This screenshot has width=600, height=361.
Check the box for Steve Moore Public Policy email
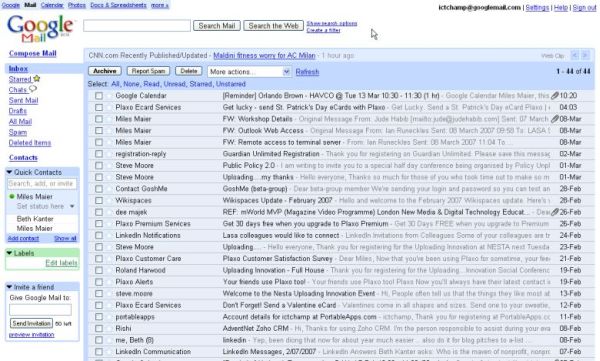point(99,165)
